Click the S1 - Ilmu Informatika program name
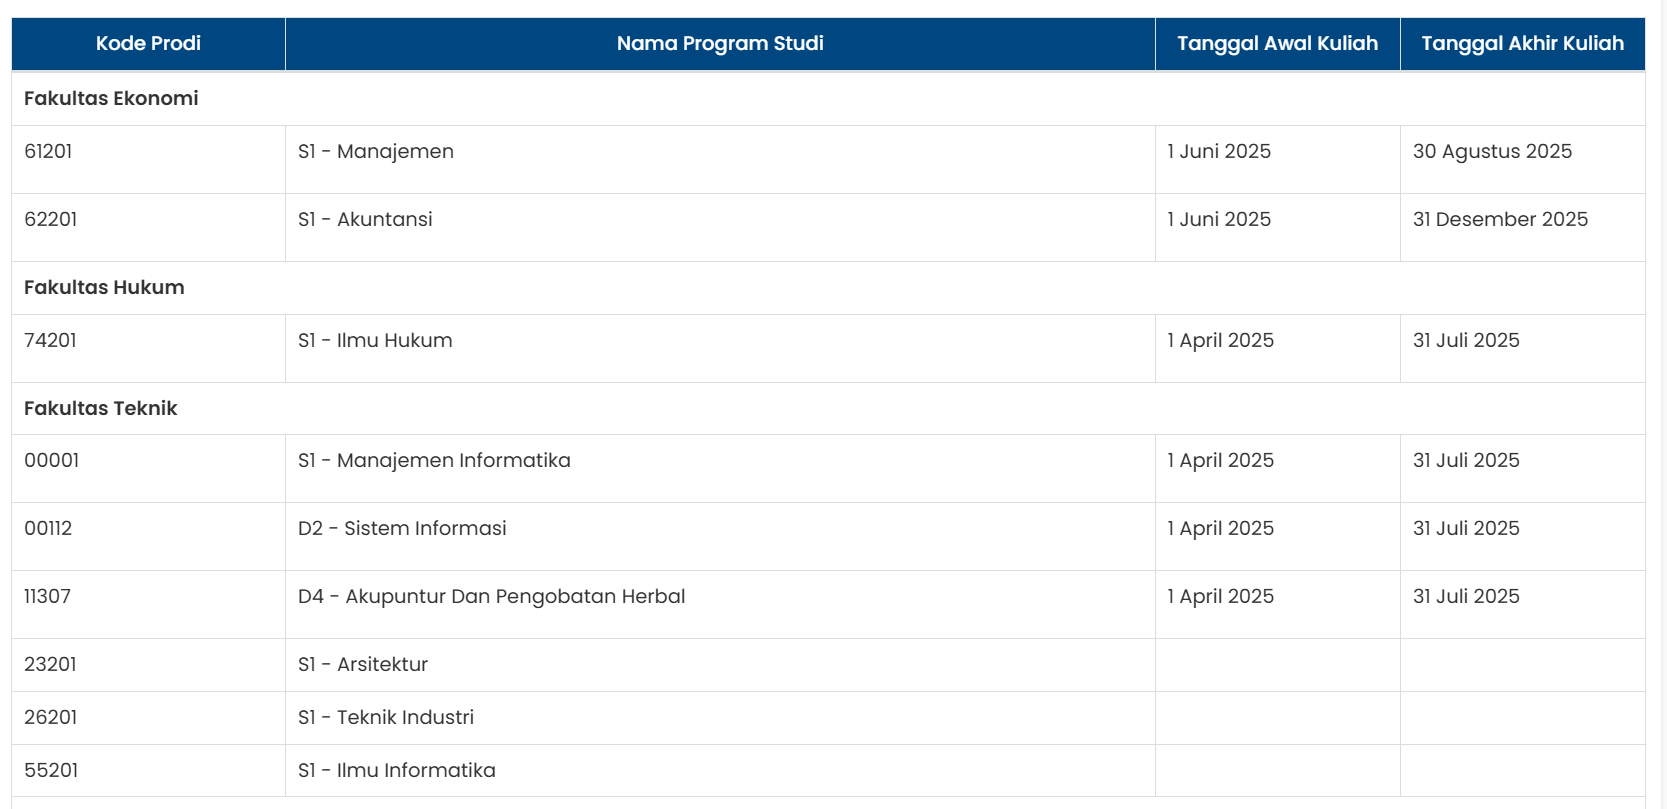This screenshot has width=1667, height=809. tap(397, 770)
